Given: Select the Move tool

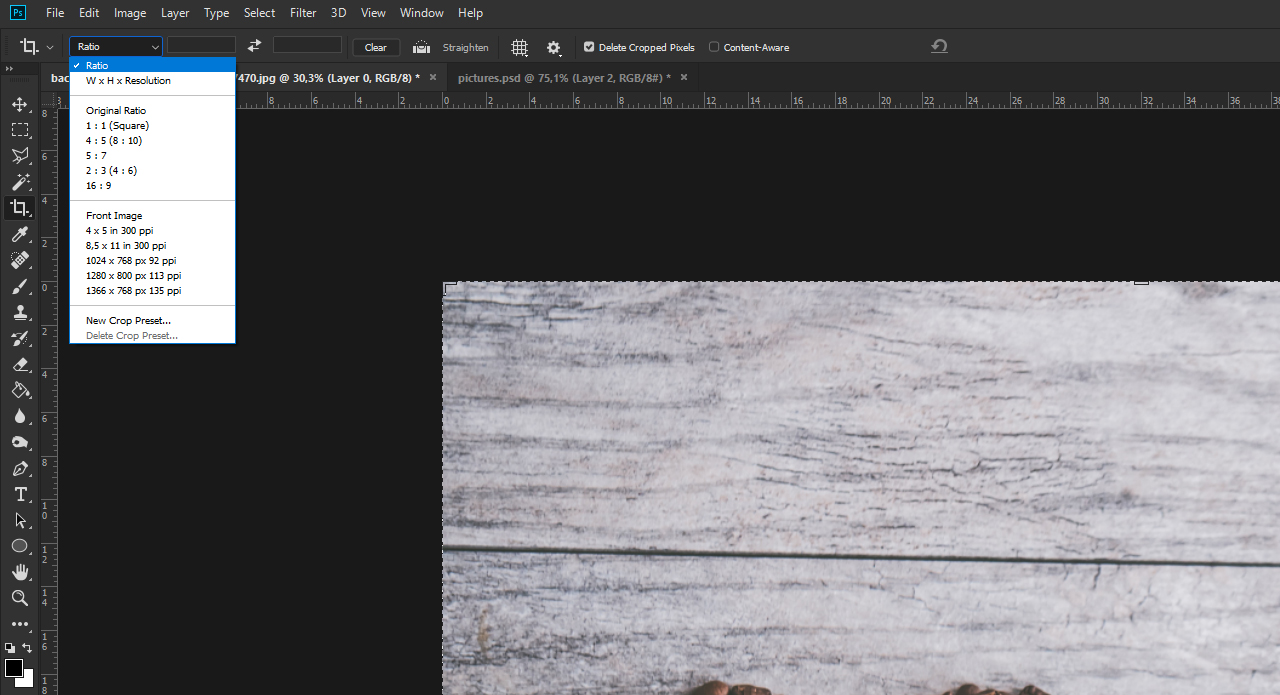Looking at the screenshot, I should click(20, 104).
